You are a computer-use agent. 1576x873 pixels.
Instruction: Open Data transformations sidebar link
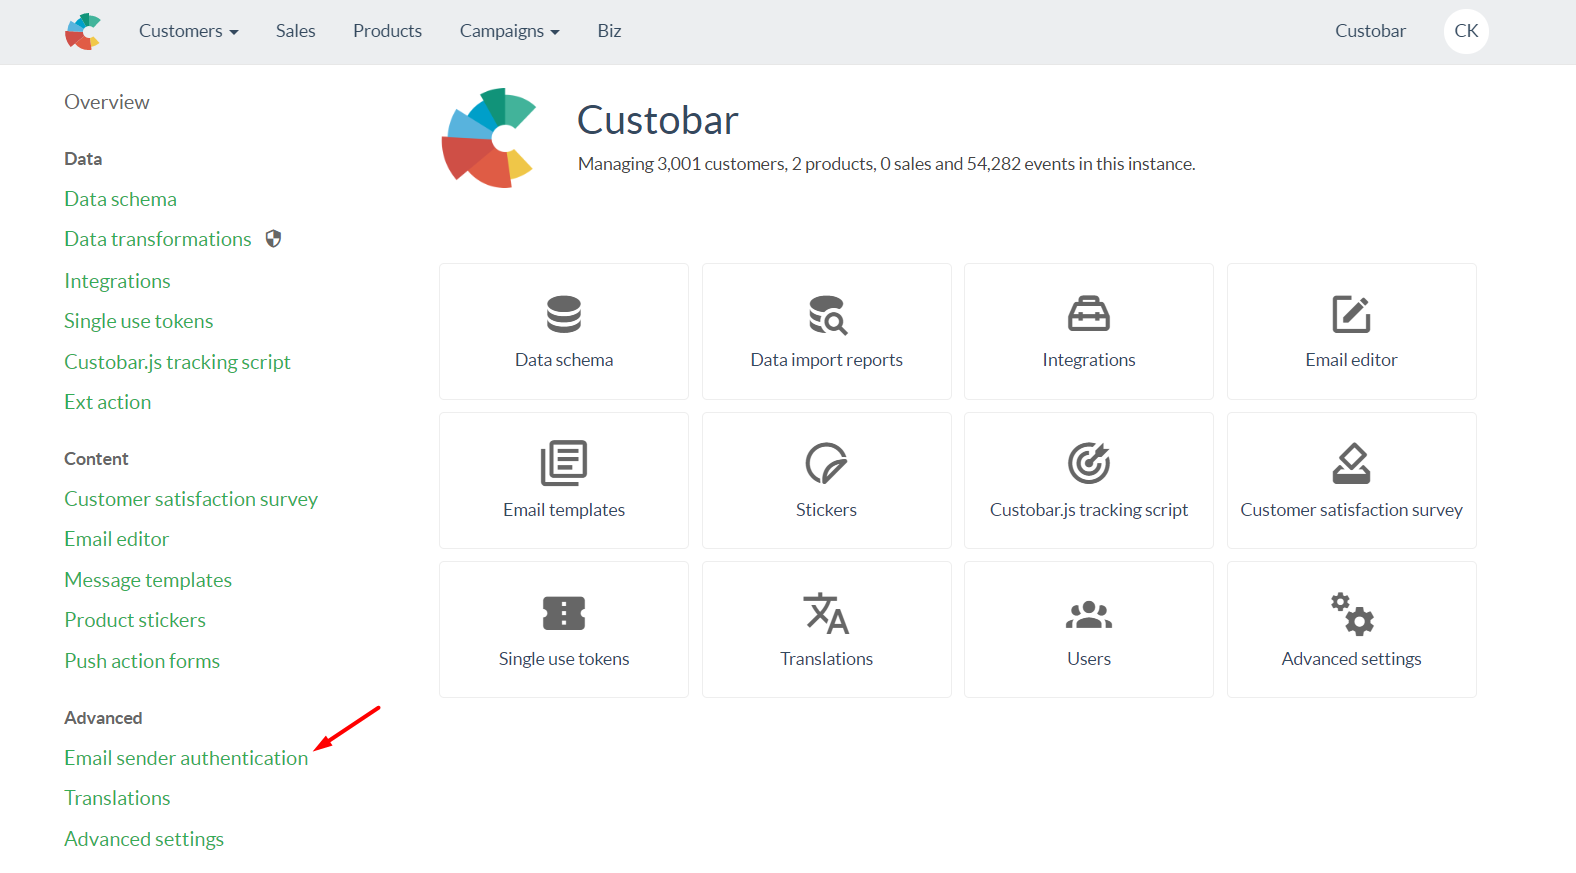(158, 239)
